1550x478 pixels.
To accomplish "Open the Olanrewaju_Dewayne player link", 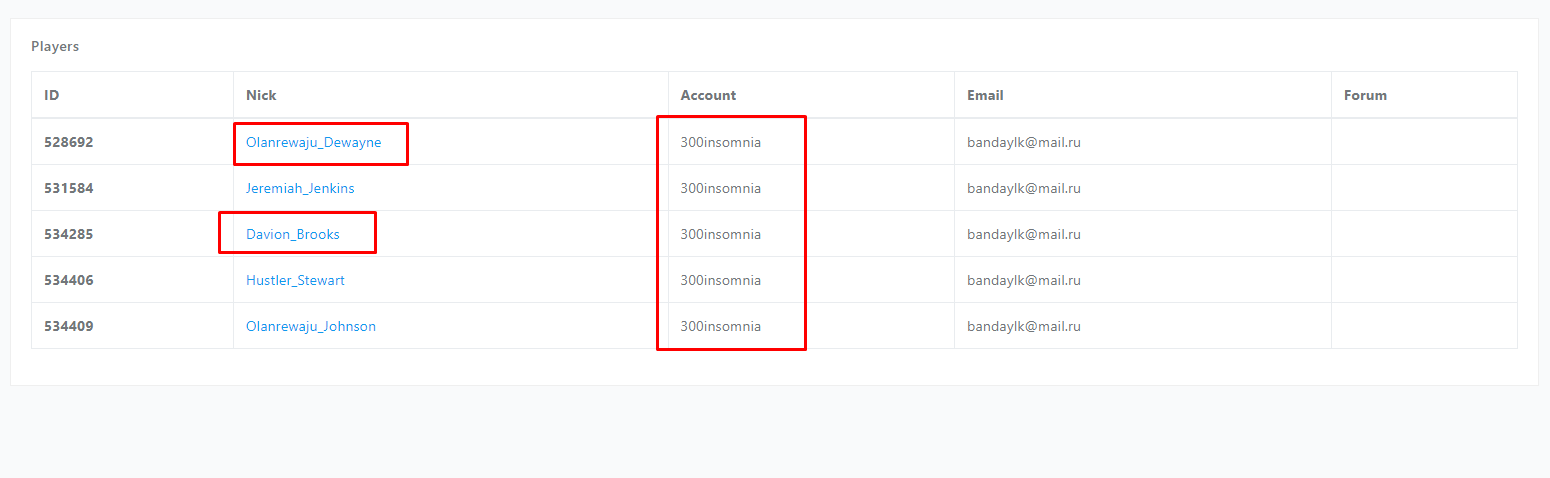I will (x=313, y=142).
